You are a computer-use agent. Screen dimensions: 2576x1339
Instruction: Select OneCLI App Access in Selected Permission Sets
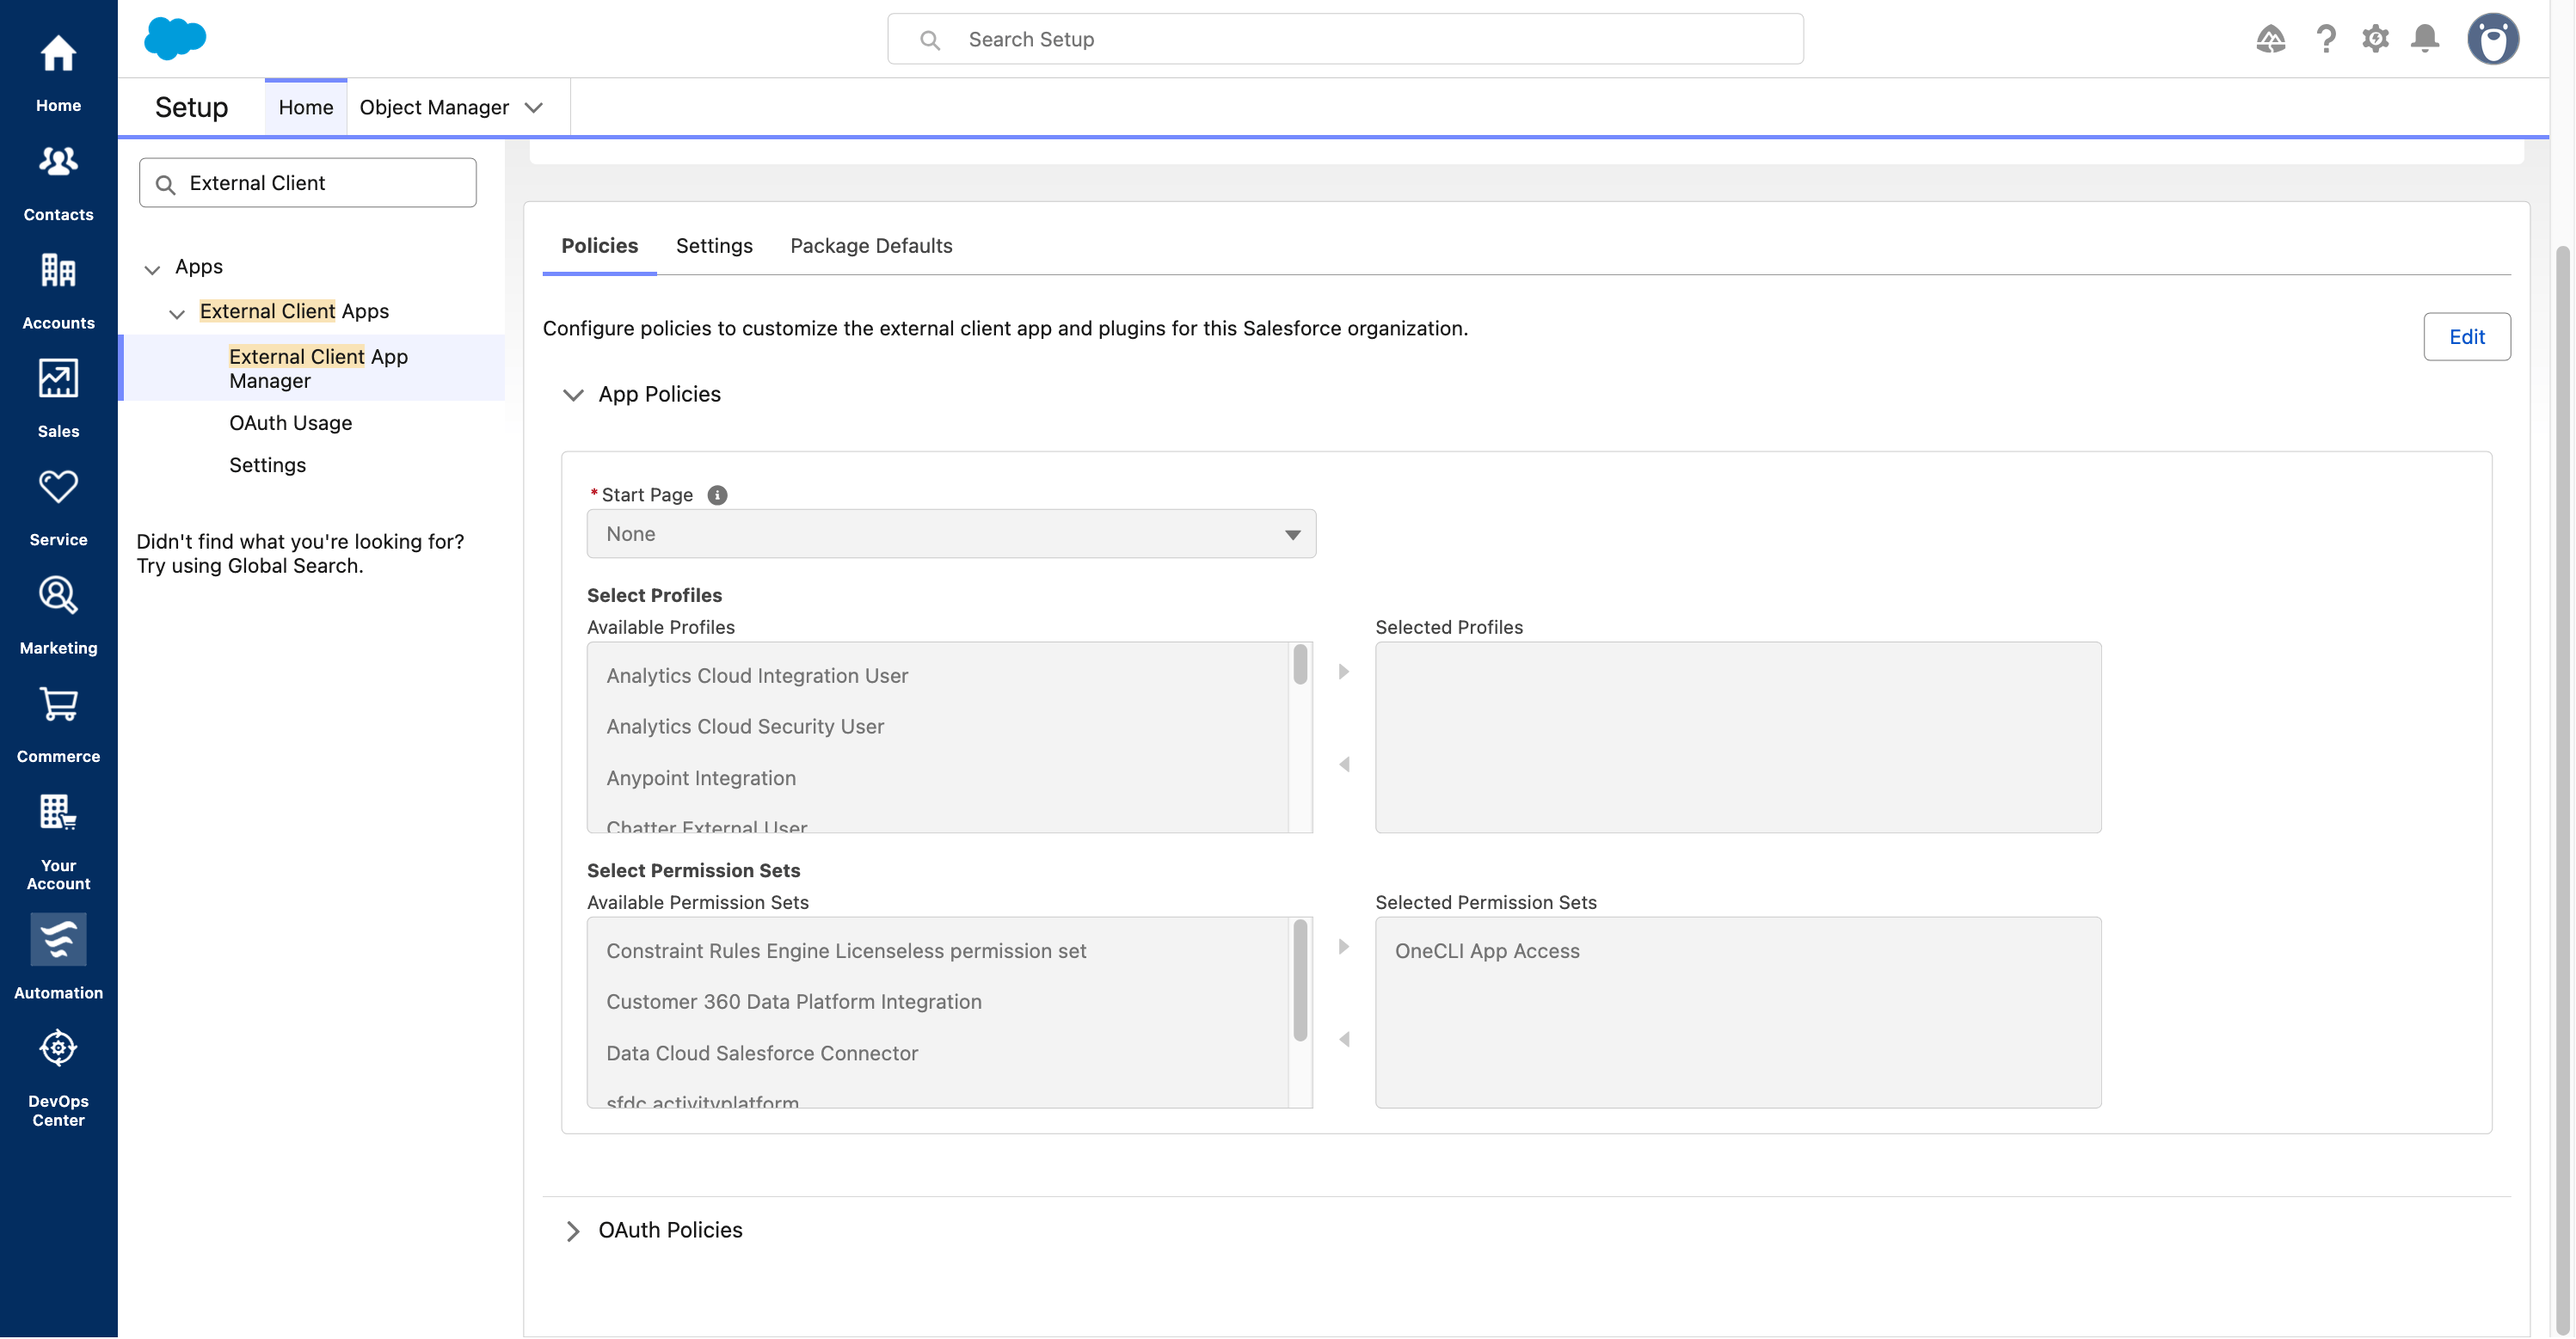1487,951
